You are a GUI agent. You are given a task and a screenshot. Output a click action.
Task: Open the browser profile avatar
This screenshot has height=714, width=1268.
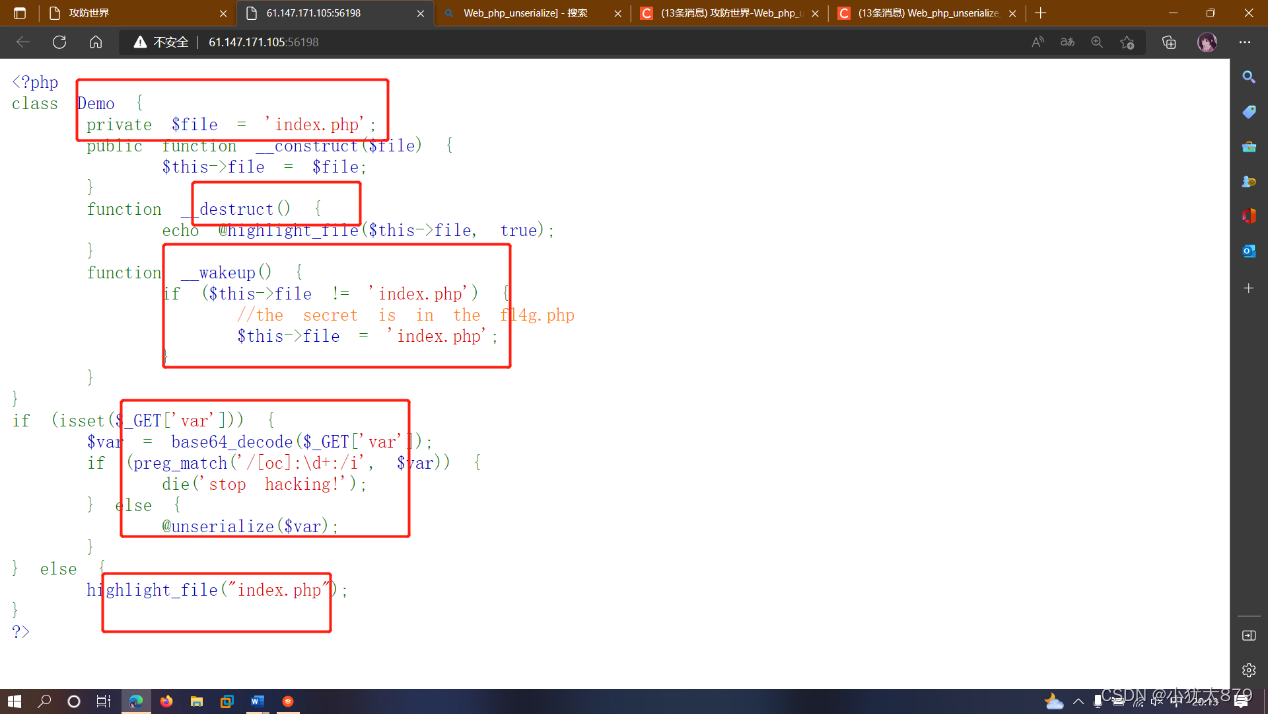pos(1207,42)
